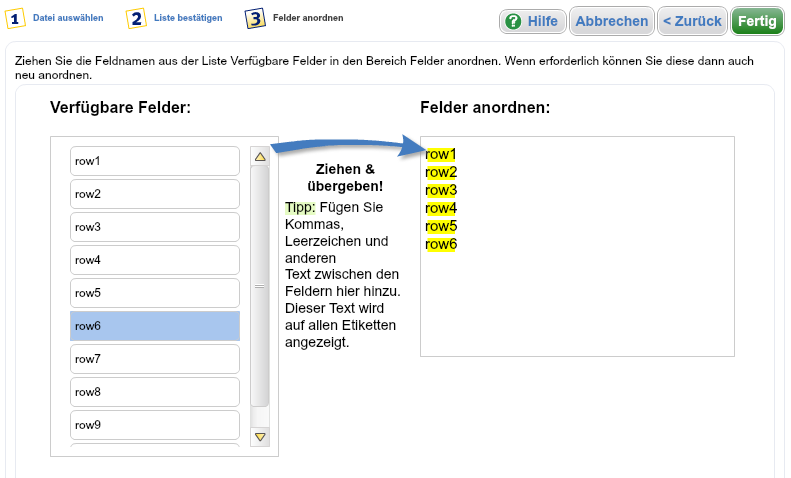Go back with the Zurück button
Viewport: 791px width, 478px height.
tap(691, 22)
